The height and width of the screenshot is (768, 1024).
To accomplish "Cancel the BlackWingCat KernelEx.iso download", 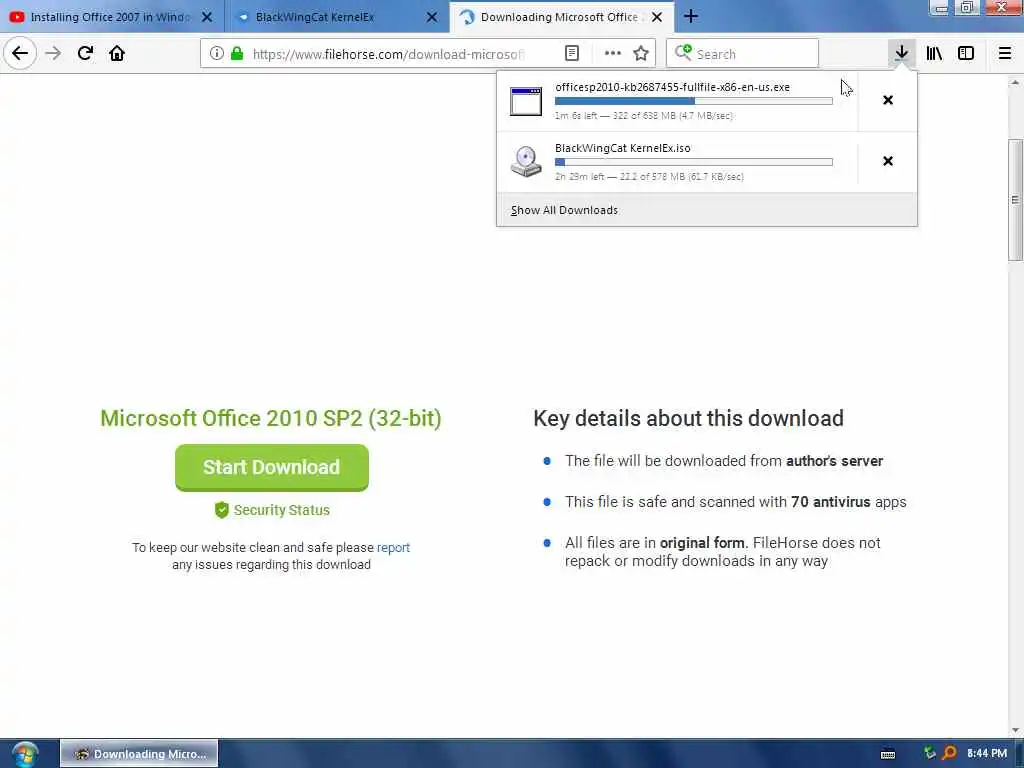I will coord(888,161).
